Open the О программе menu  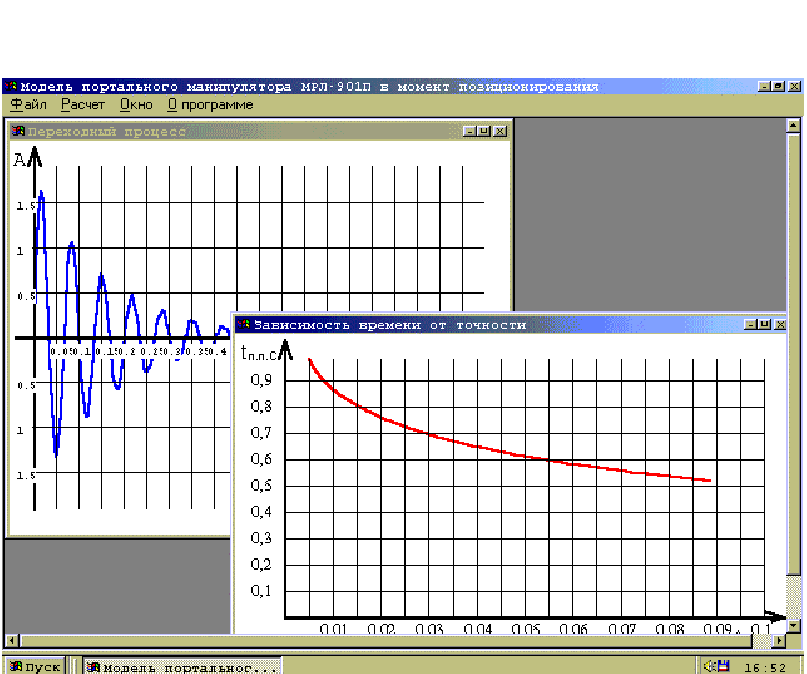pos(210,104)
